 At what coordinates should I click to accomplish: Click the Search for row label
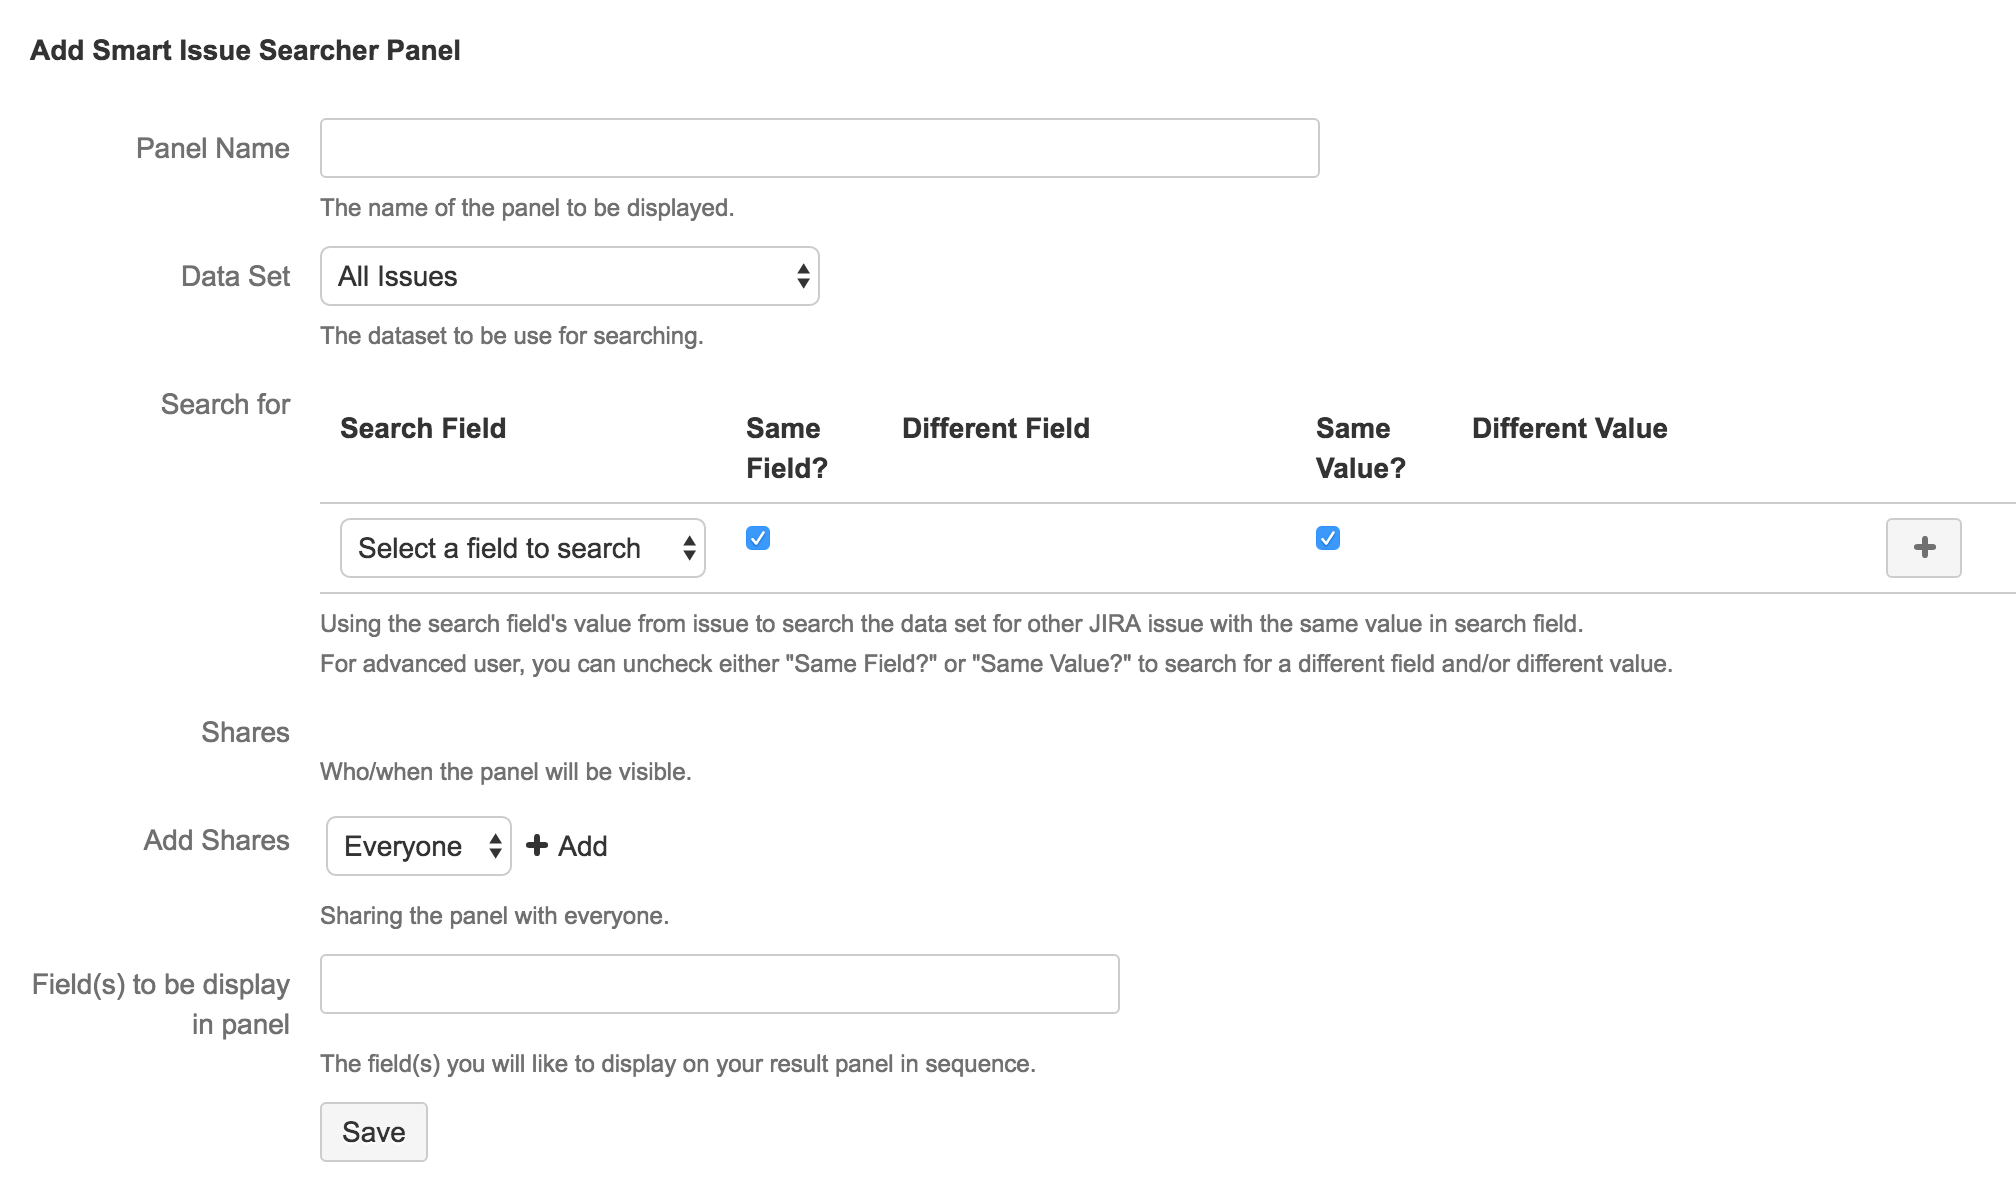pos(224,404)
